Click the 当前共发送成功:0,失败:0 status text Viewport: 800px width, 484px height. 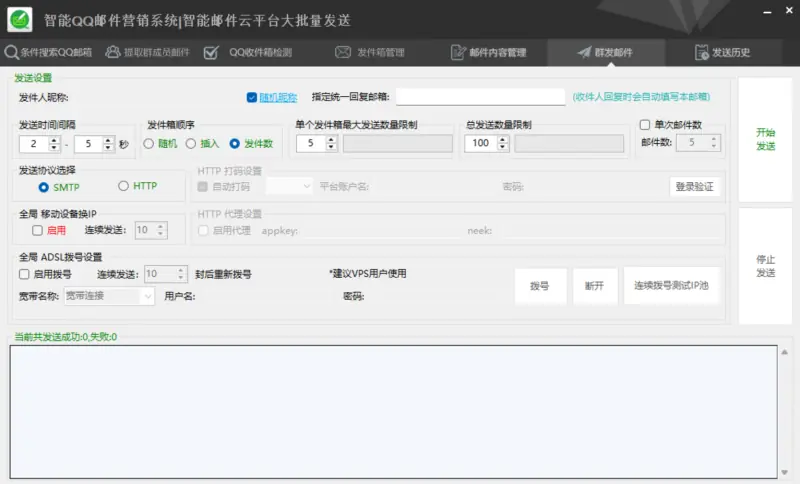click(x=65, y=337)
